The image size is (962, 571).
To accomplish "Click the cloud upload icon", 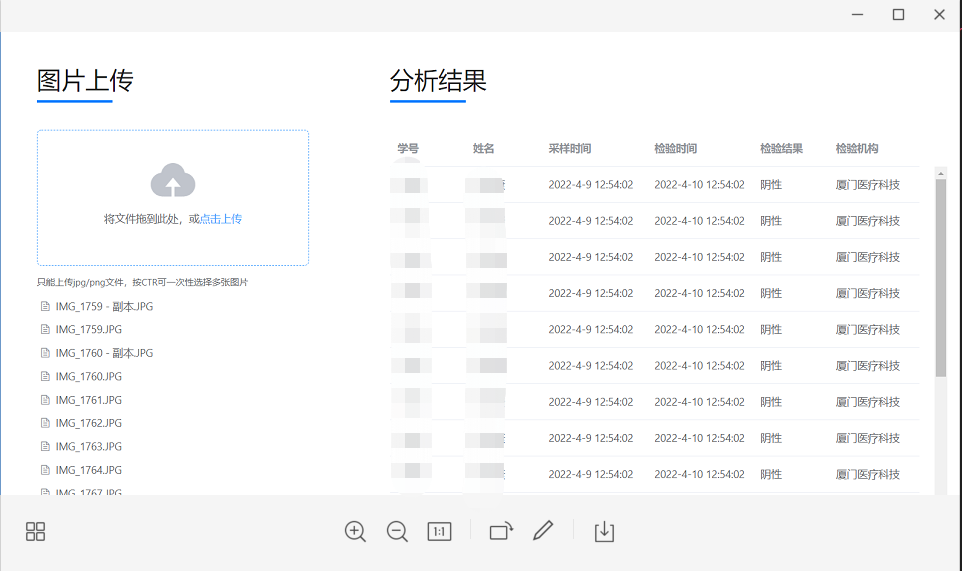I will (x=173, y=181).
